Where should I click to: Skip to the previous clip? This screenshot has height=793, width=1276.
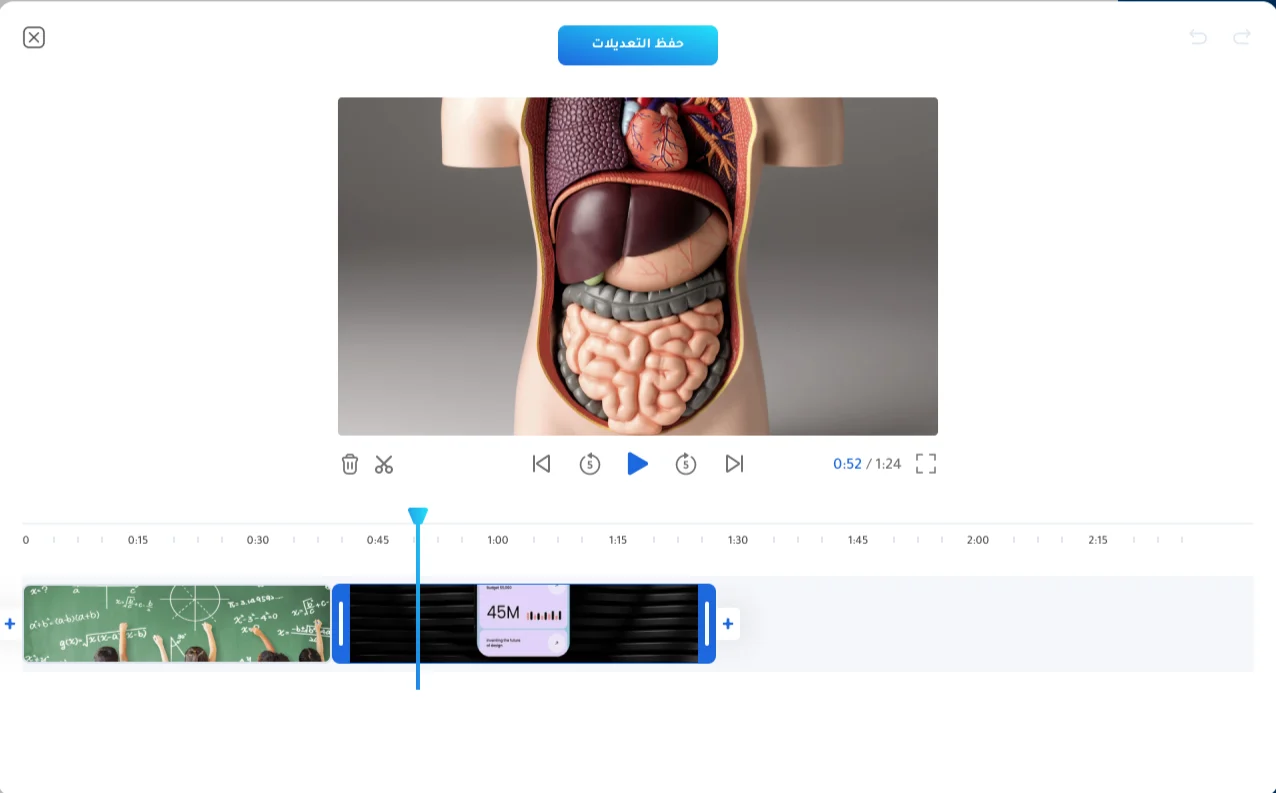(x=541, y=464)
